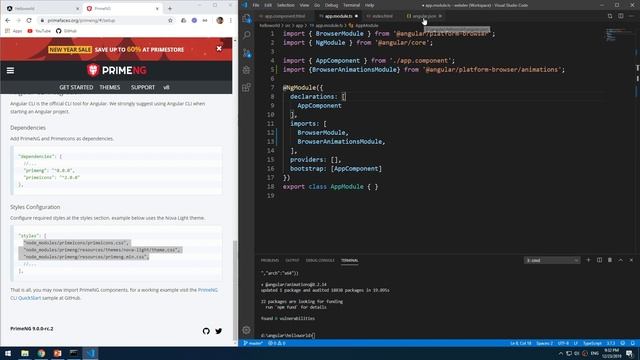The height and width of the screenshot is (360, 640).
Task: Open the Search view in VS Code
Action: click(247, 36)
